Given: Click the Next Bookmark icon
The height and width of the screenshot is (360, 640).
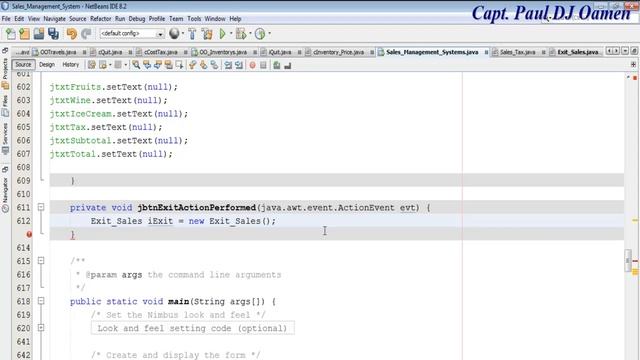Looking at the screenshot, I should point(203,65).
